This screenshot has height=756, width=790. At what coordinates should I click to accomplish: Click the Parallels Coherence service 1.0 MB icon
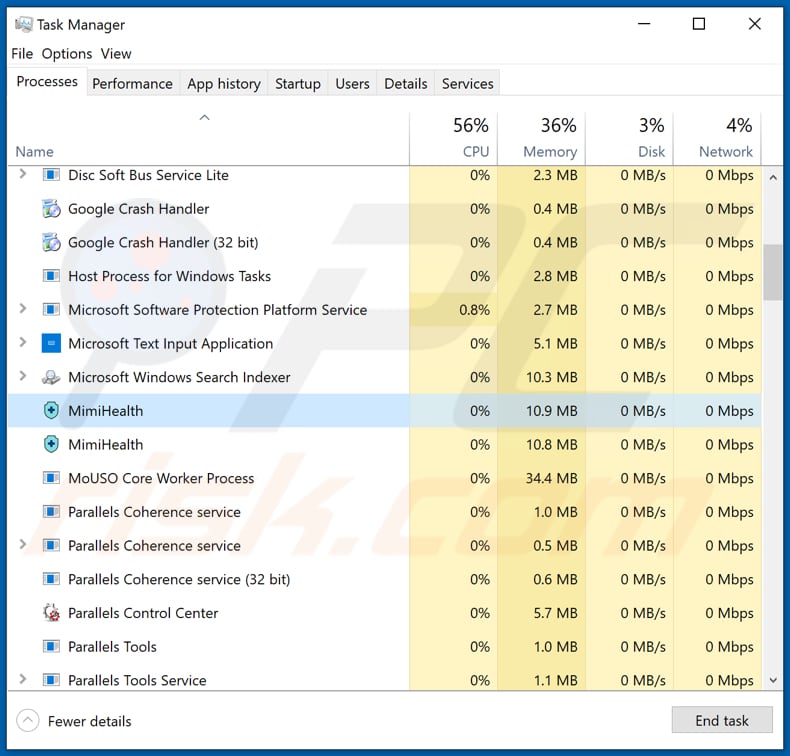point(51,512)
